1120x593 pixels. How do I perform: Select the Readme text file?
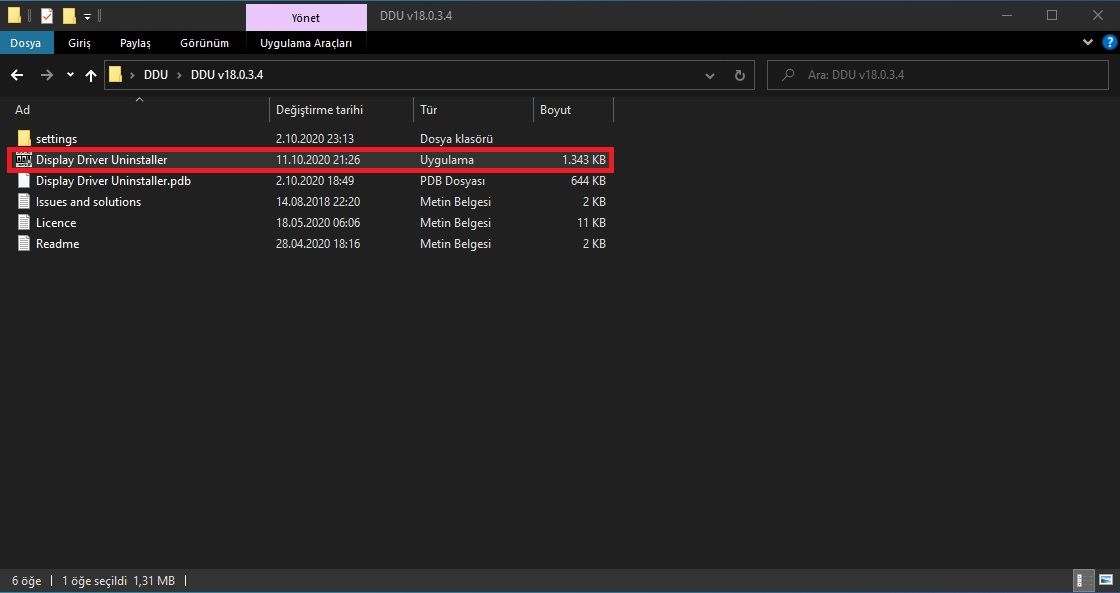coord(57,244)
